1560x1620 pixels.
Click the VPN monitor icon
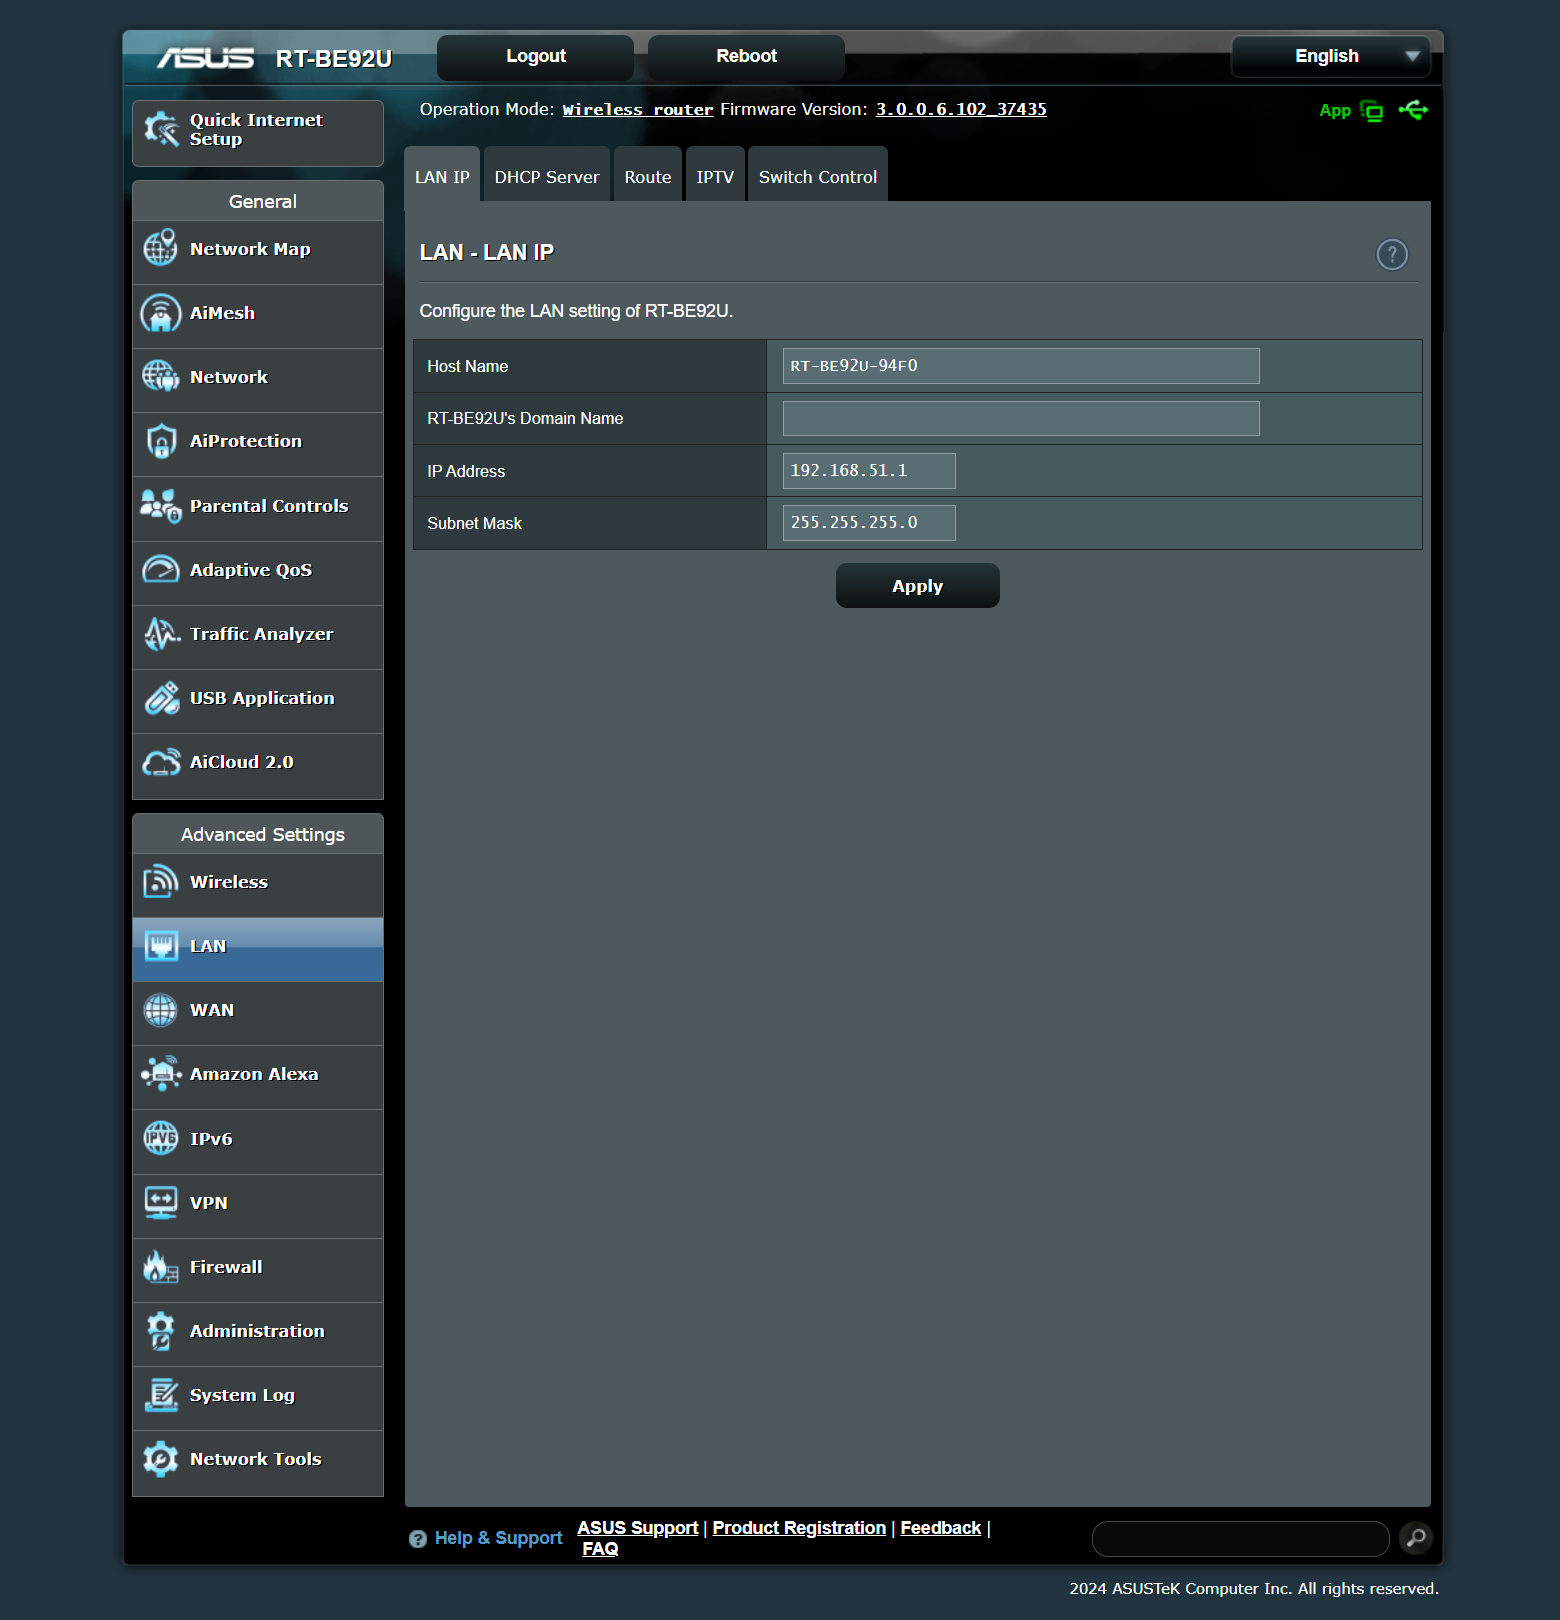click(x=161, y=1203)
